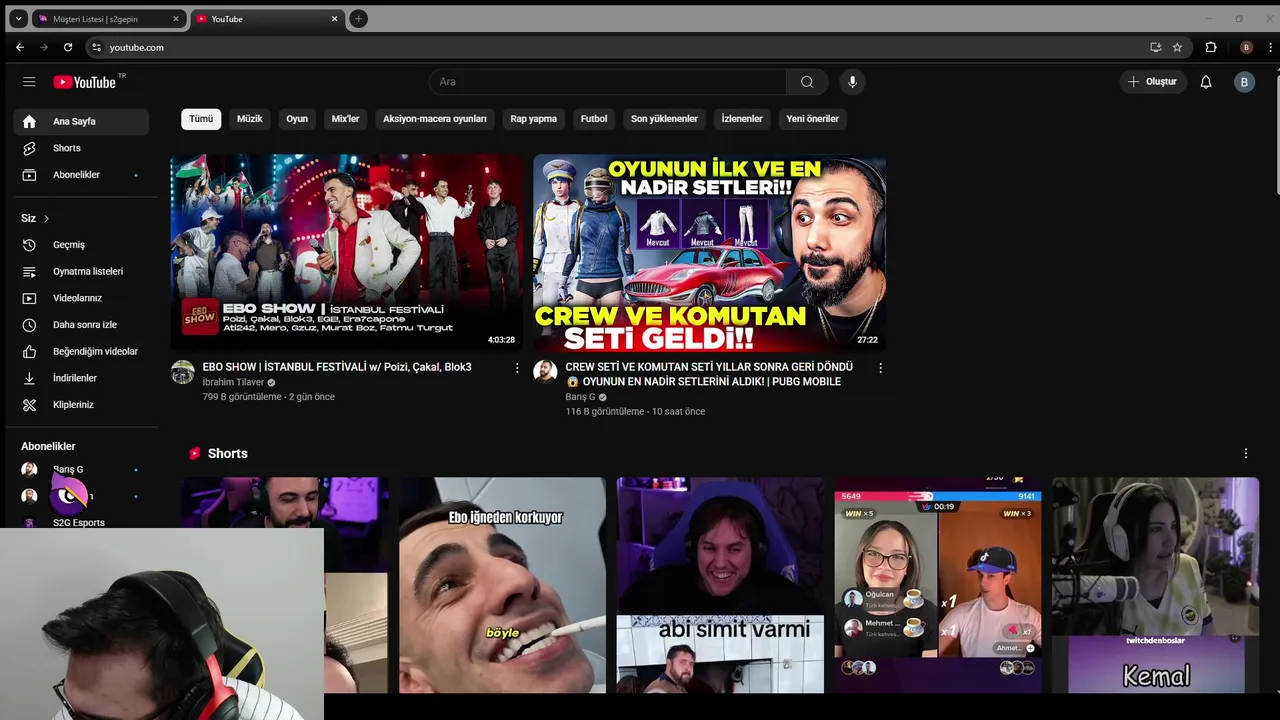1280x720 pixels.
Task: Go to Ana Sayfa in sidebar
Action: click(81, 122)
